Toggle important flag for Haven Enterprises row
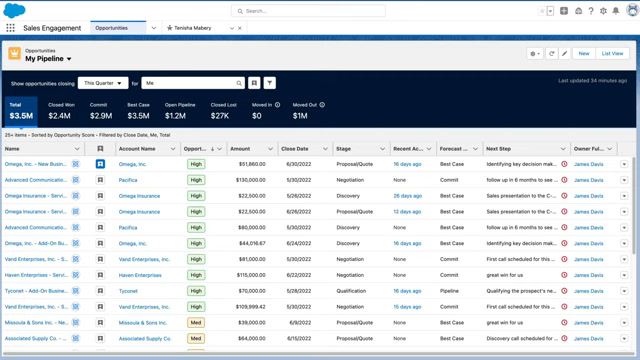Screen dimensions: 640x360 [x=100, y=275]
